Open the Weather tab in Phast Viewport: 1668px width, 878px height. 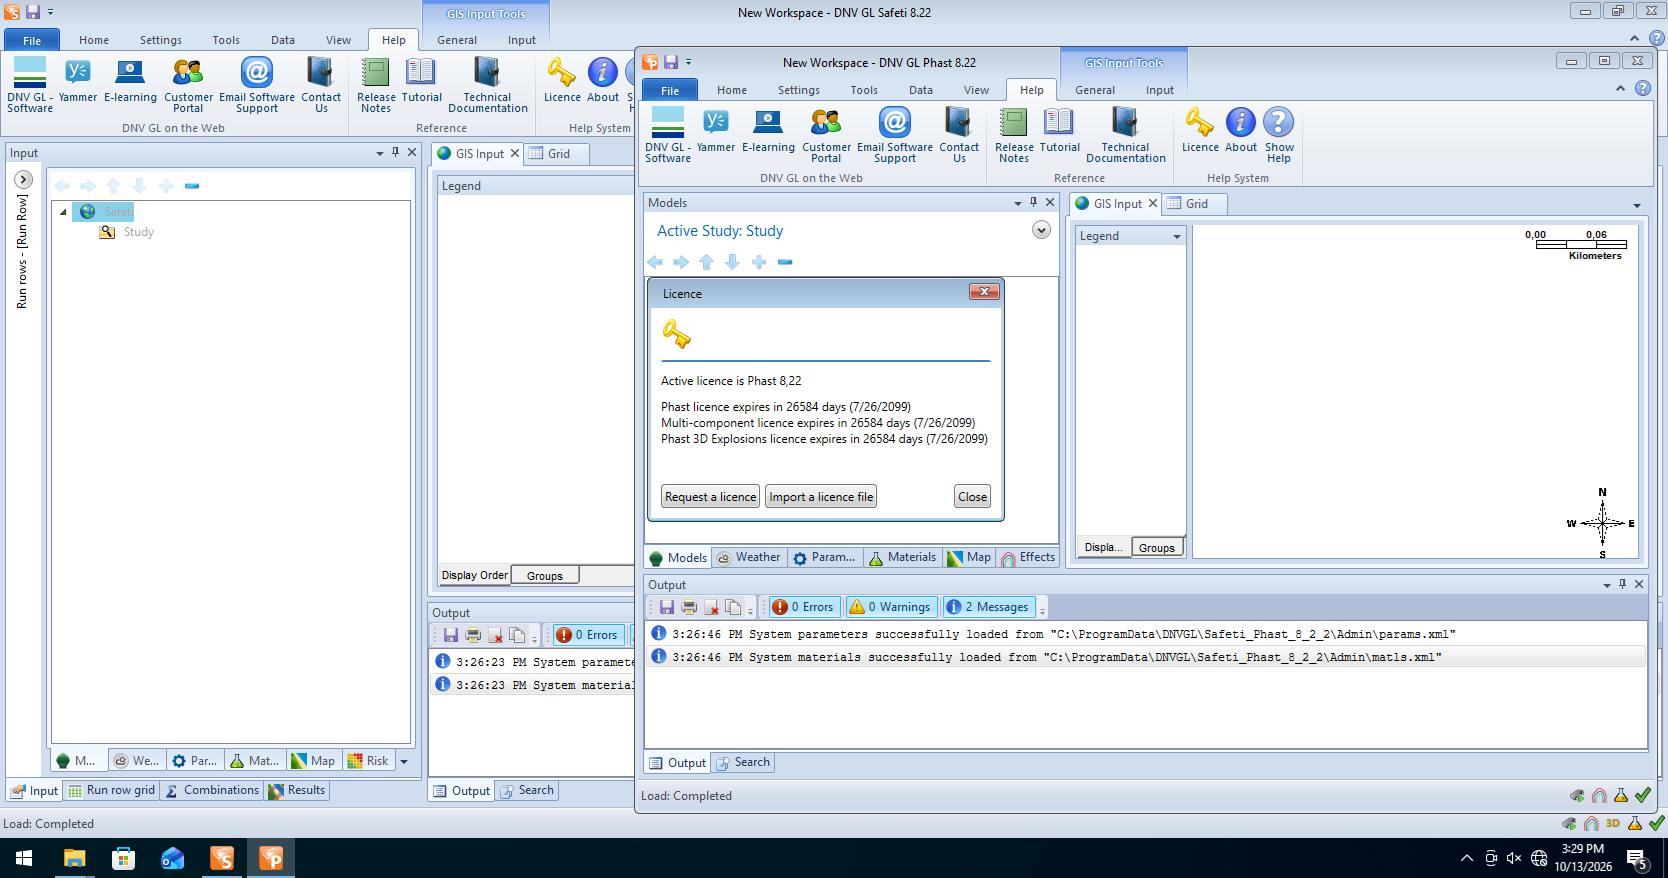click(749, 558)
